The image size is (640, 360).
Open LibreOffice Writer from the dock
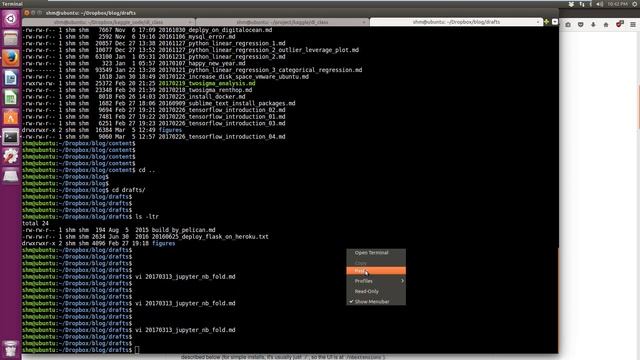[x=11, y=78]
